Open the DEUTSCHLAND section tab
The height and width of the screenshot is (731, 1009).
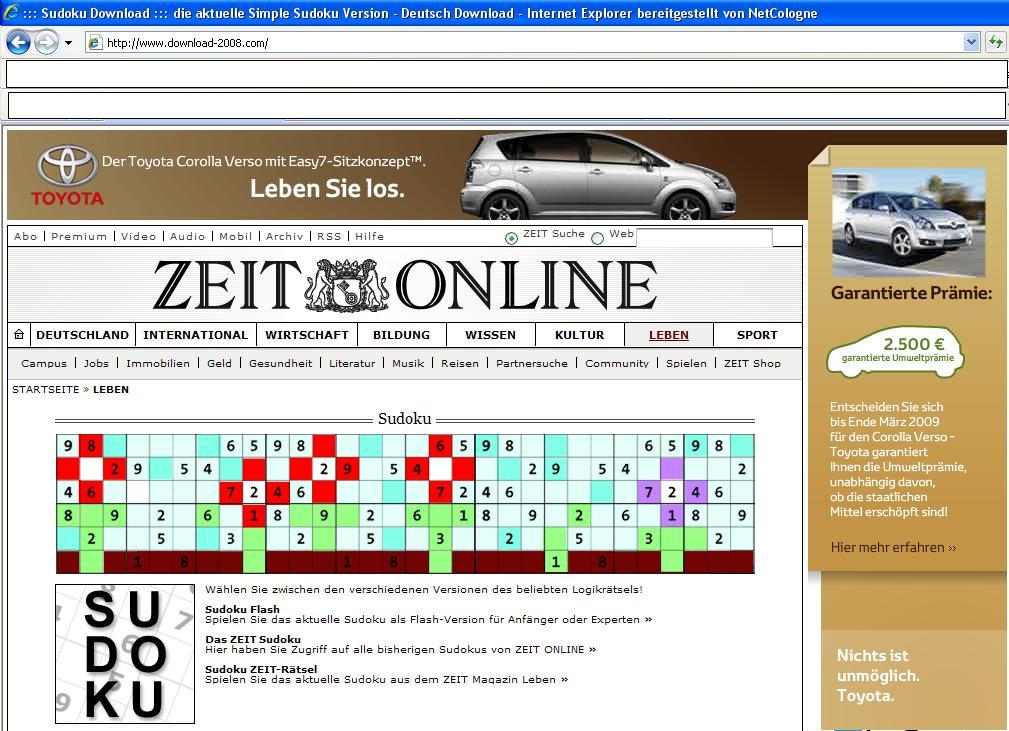82,335
